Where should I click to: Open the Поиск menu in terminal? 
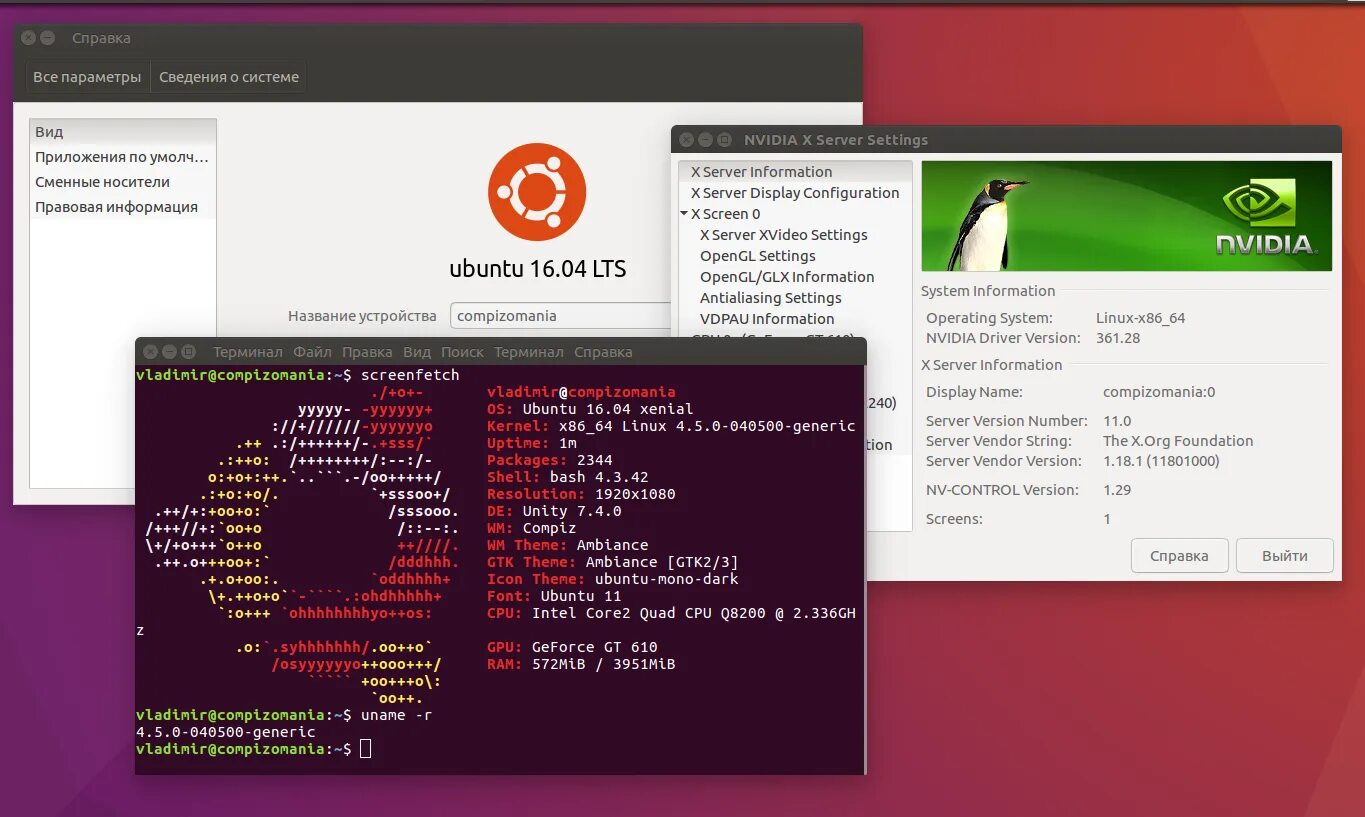462,352
